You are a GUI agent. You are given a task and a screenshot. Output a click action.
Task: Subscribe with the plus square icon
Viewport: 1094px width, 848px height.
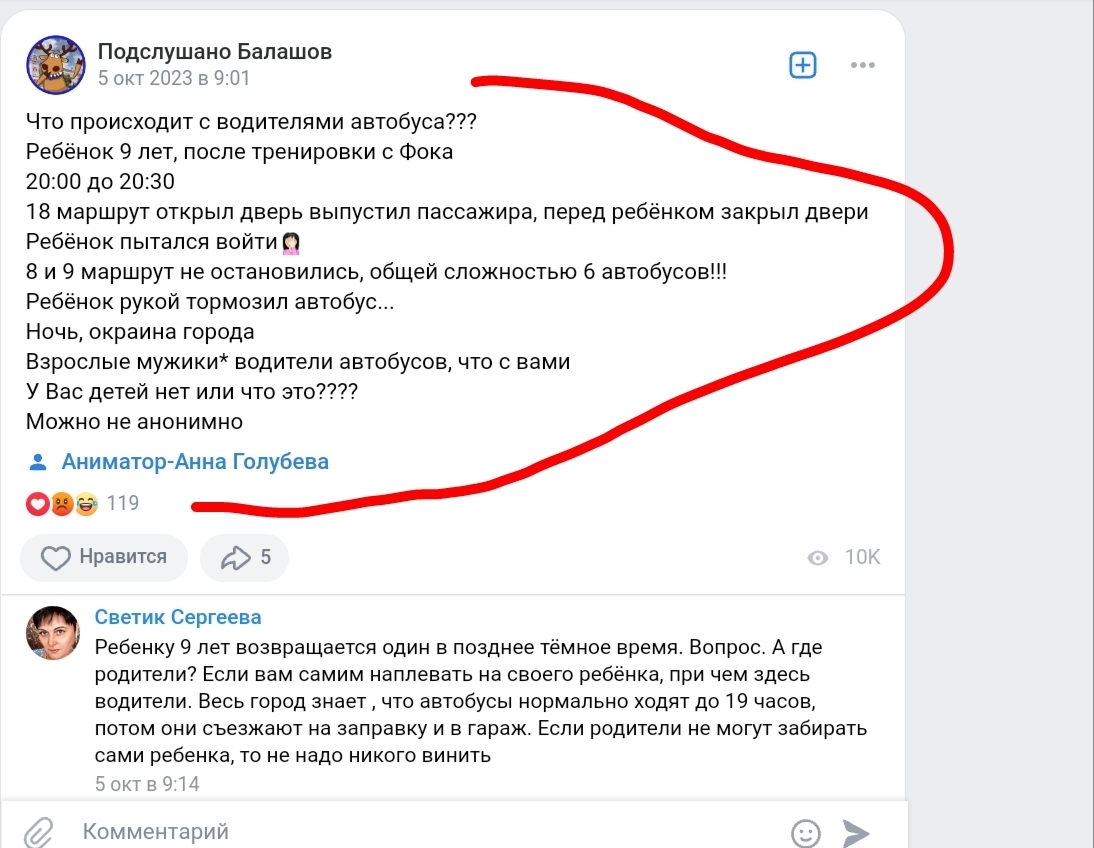(802, 65)
